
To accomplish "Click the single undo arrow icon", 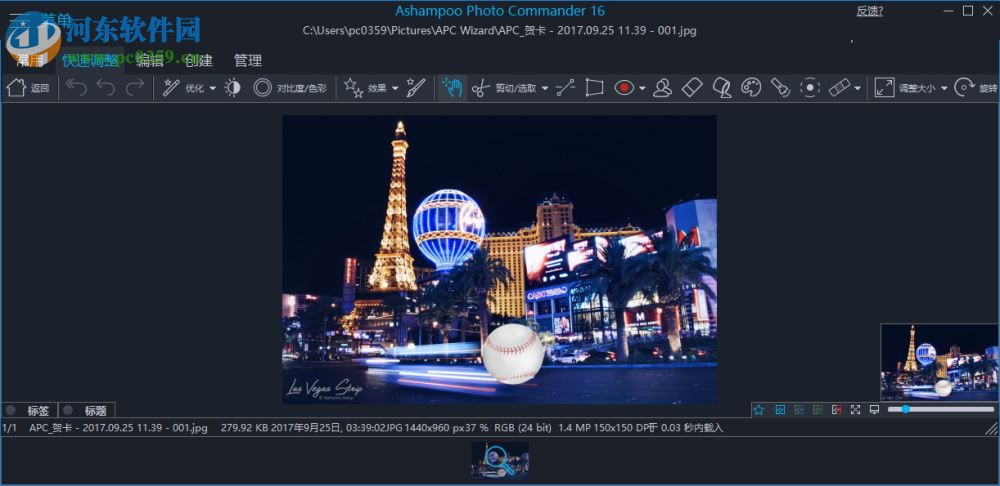I will [105, 87].
